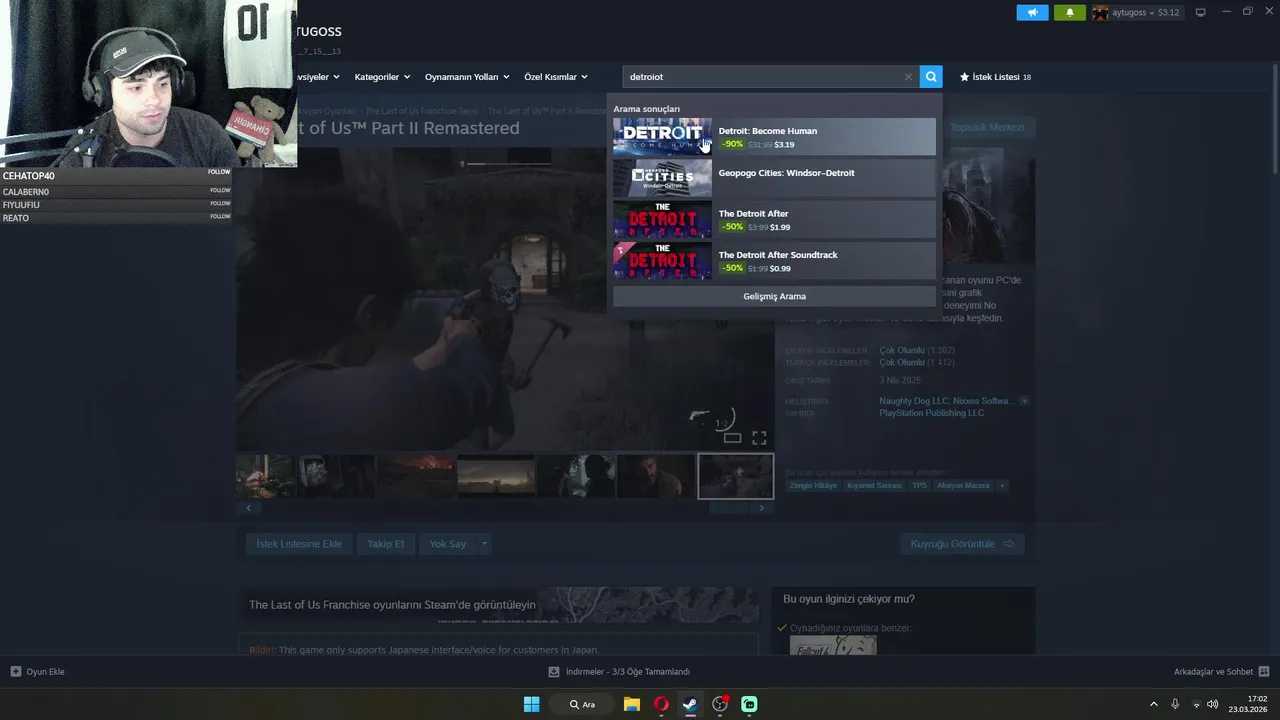Open the clock and date 17:02
The height and width of the screenshot is (720, 1280).
1249,704
